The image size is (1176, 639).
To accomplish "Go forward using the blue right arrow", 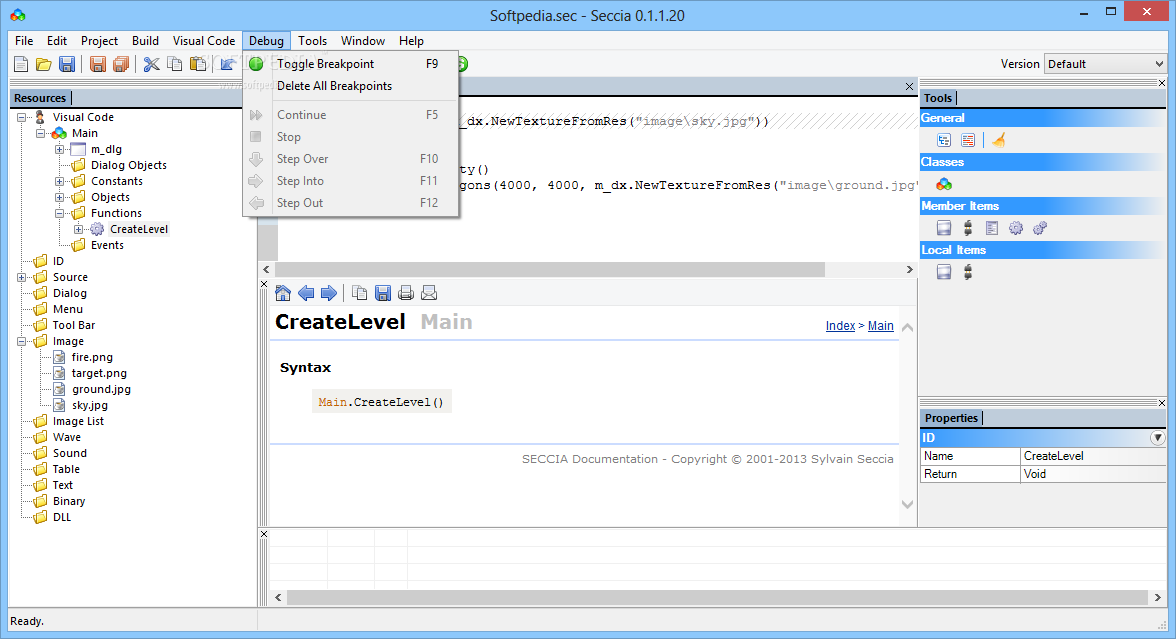I will [x=328, y=293].
